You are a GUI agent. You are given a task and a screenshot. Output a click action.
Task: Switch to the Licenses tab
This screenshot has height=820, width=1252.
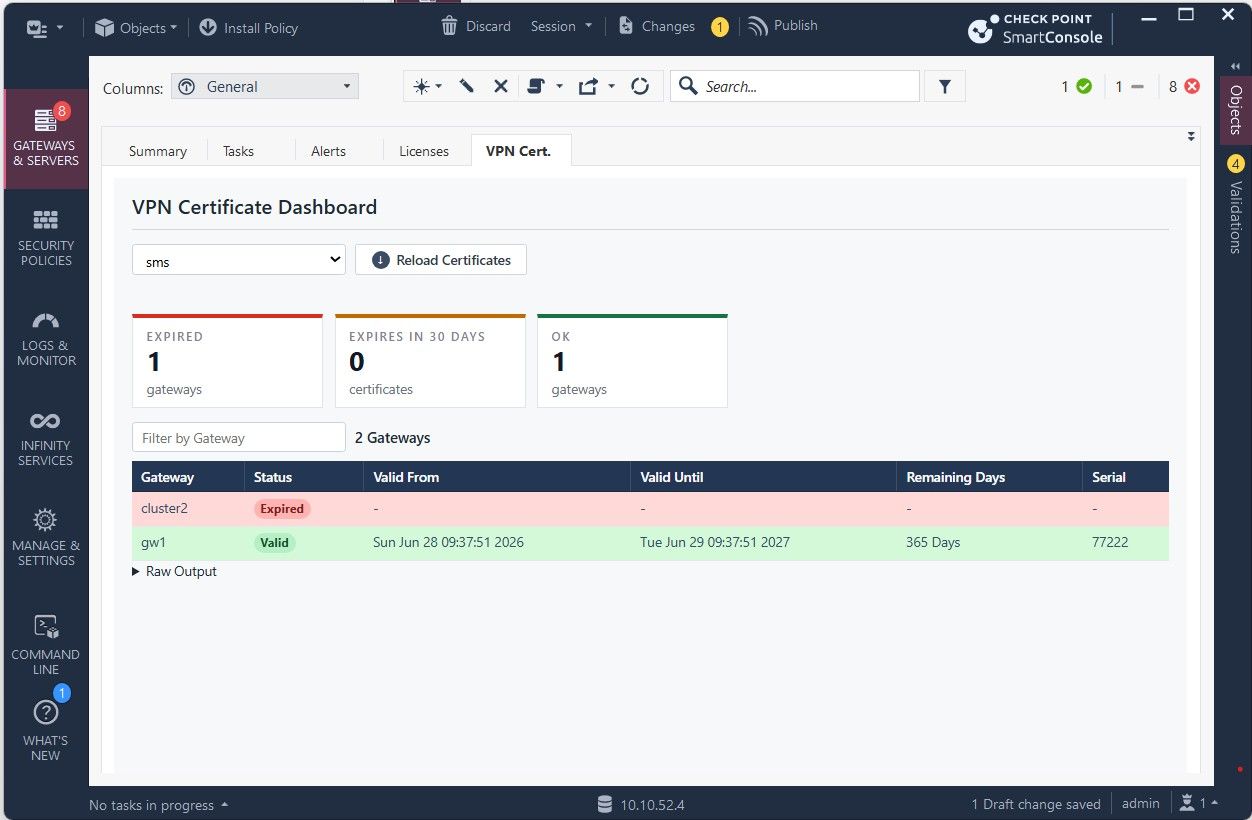coord(424,151)
